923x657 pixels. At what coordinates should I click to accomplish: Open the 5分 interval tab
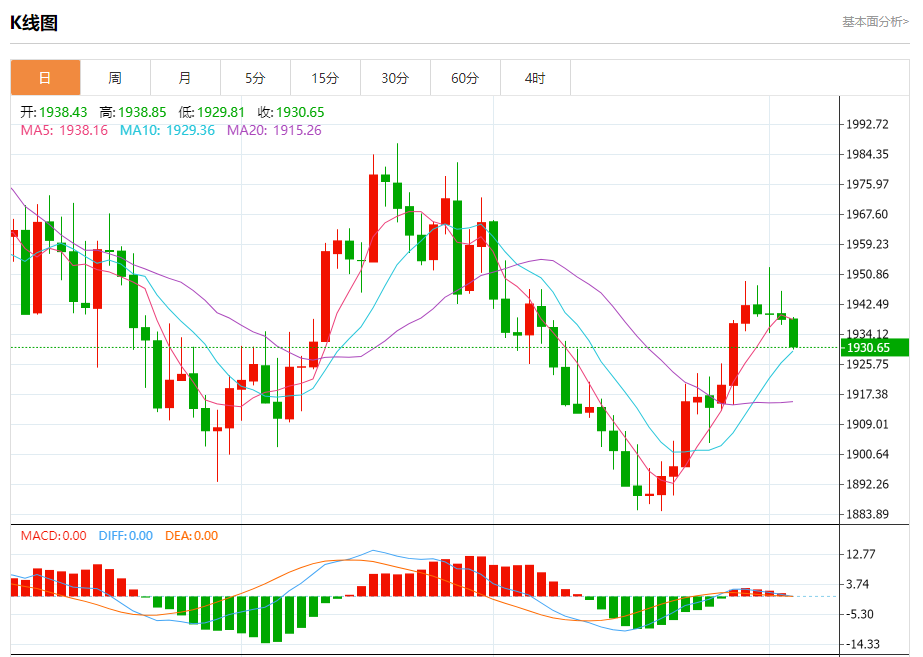(x=255, y=78)
